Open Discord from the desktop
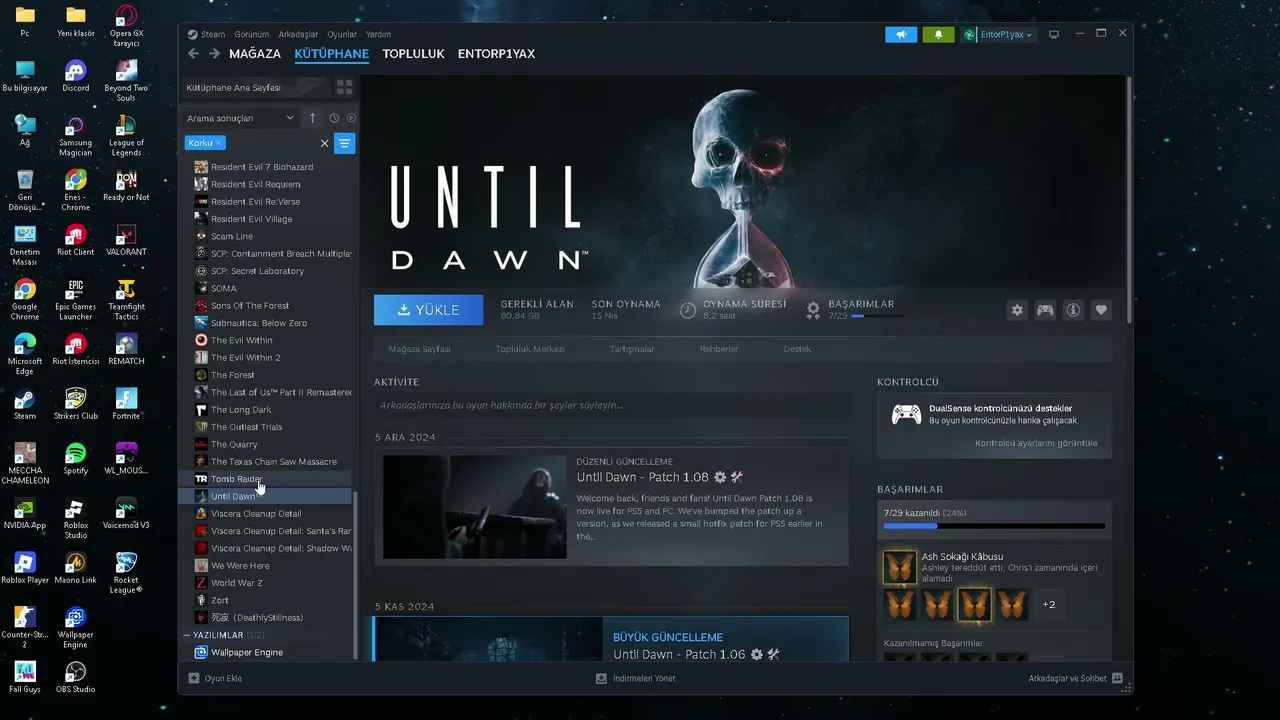 [75, 76]
